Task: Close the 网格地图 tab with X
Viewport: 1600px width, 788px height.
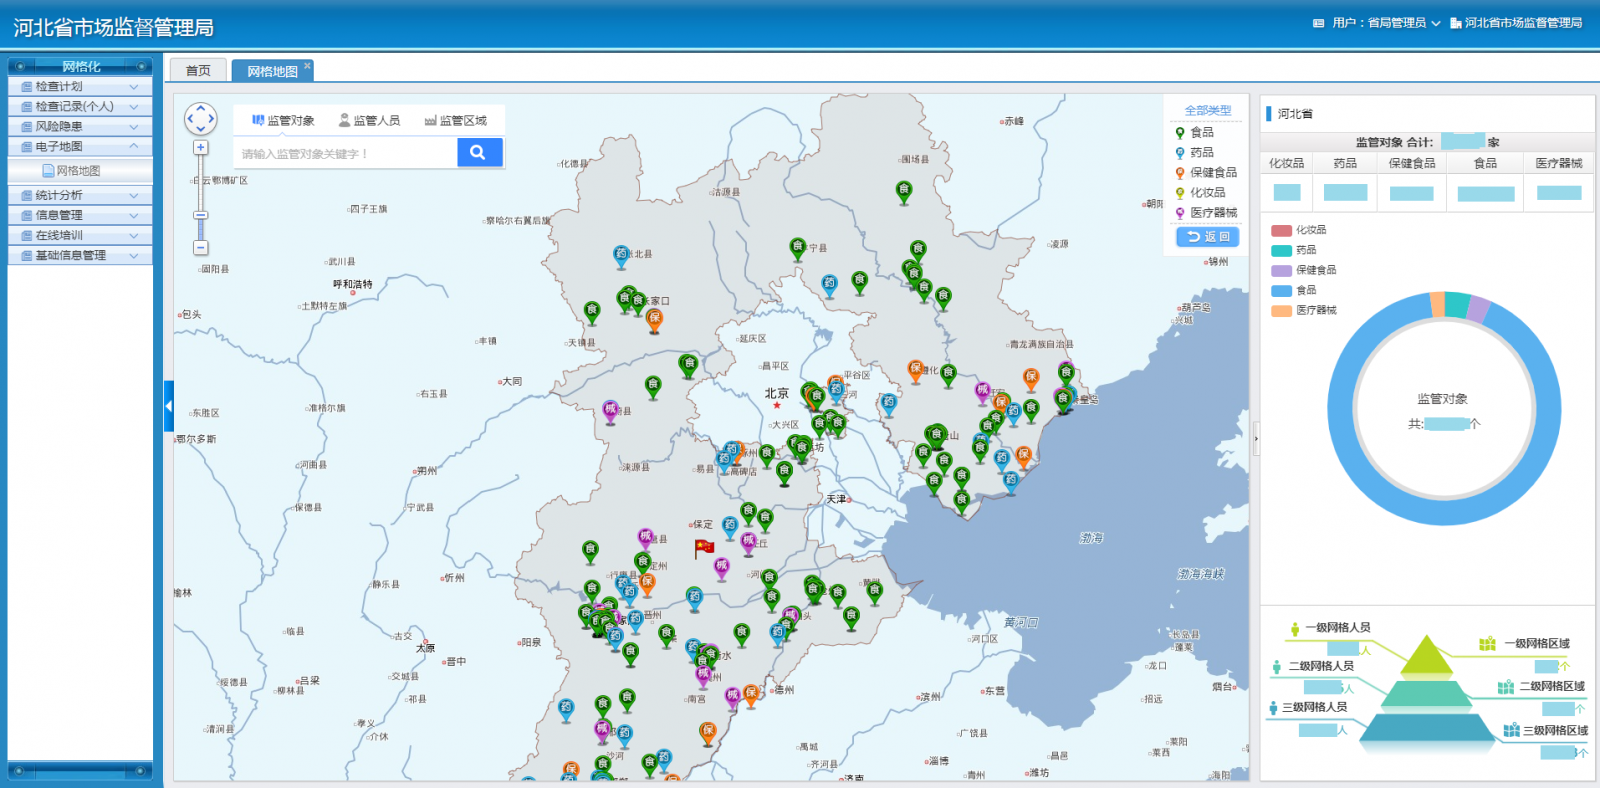Action: coord(307,66)
